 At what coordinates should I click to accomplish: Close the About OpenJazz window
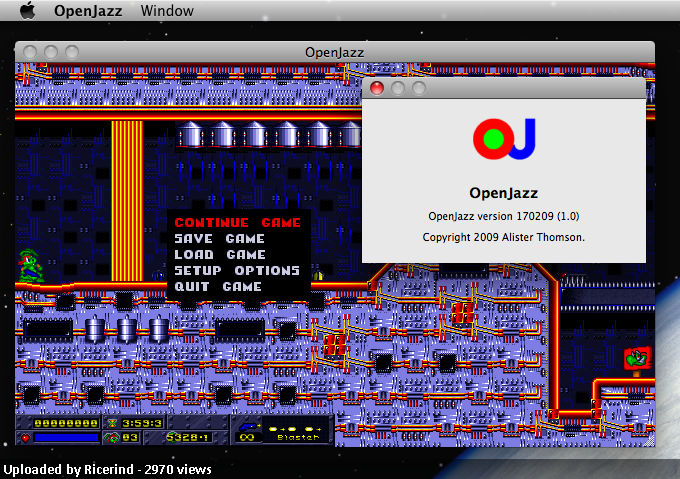point(377,88)
